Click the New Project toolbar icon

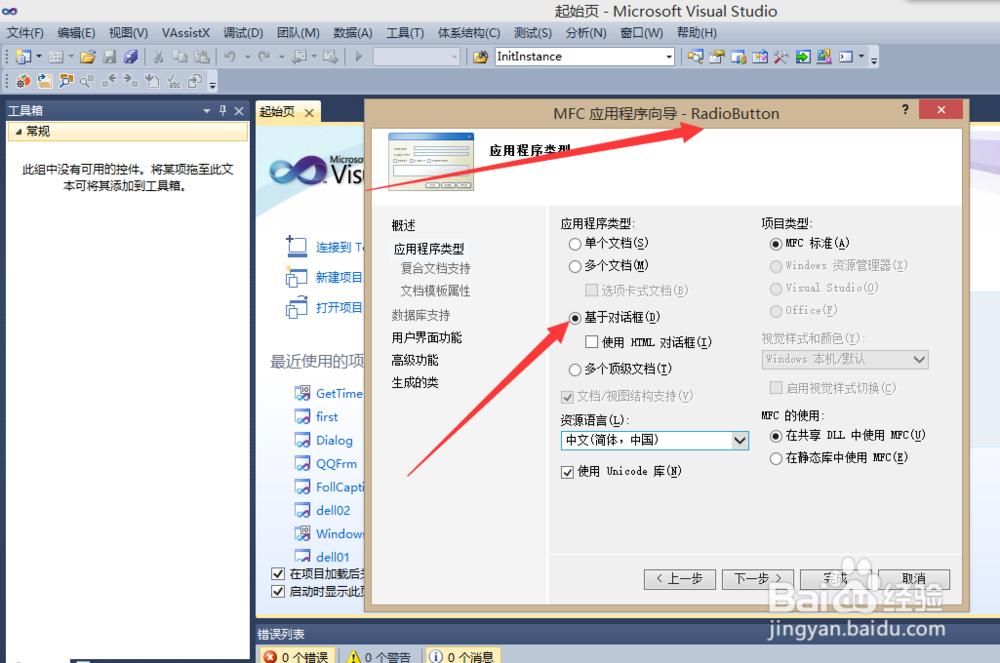tap(24, 57)
